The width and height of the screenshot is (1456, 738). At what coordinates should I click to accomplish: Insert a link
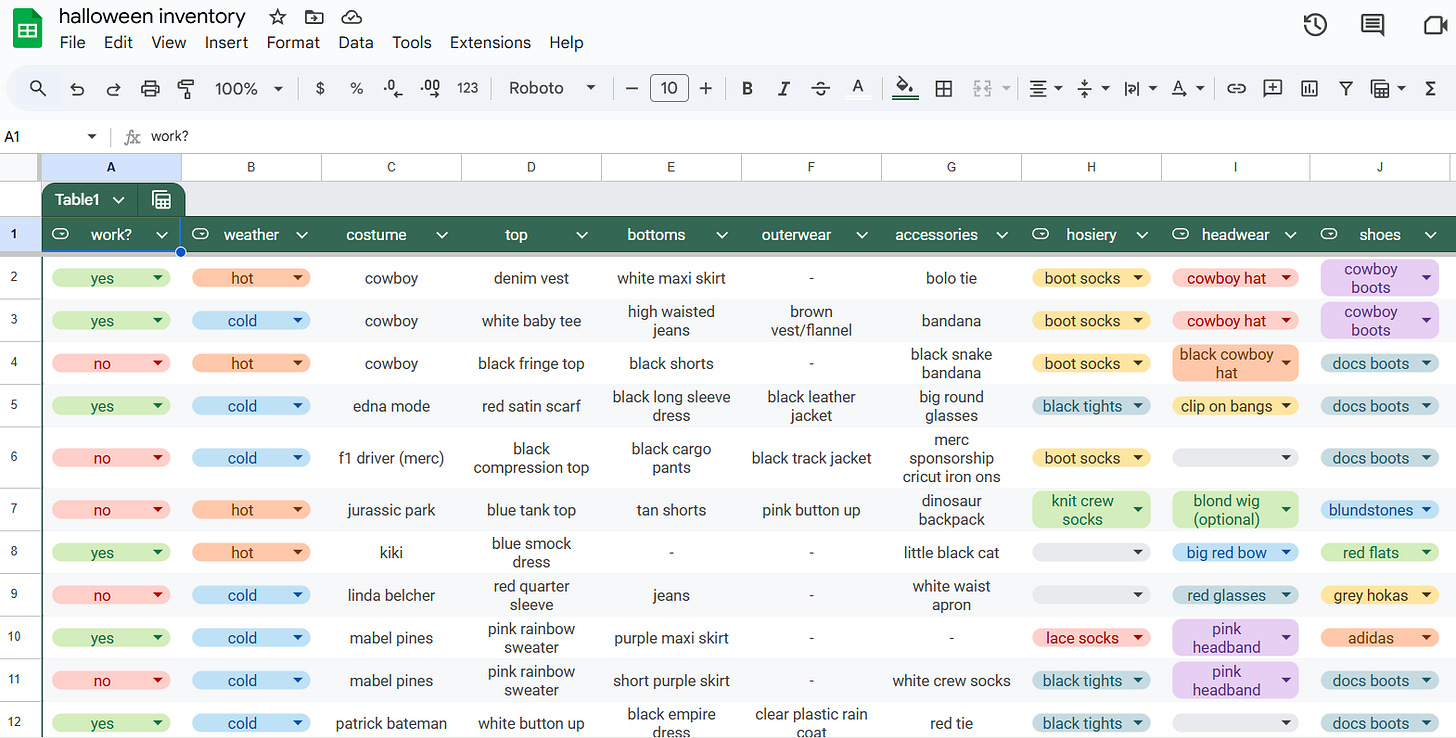[1236, 88]
